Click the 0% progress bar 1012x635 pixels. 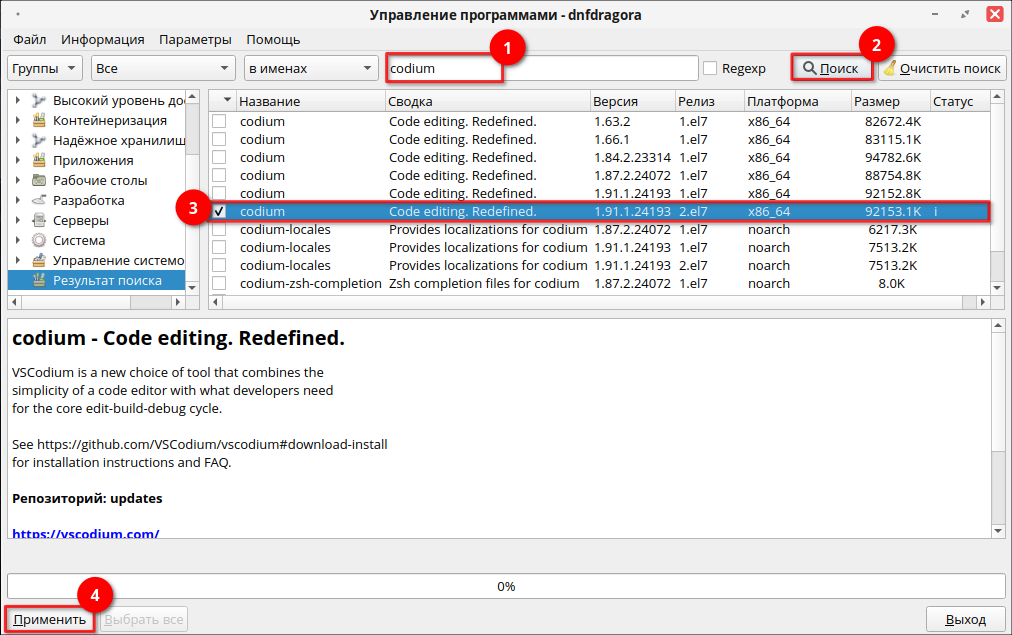506,587
